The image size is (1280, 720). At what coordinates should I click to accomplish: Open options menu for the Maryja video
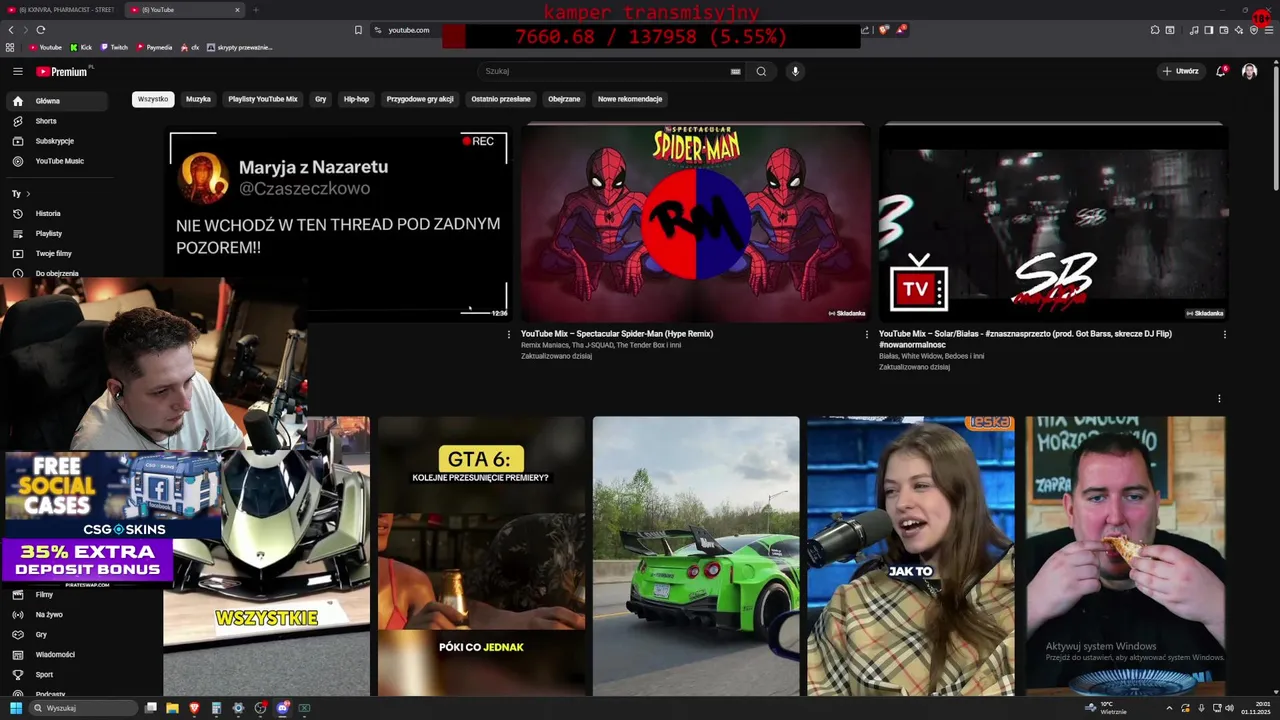click(x=508, y=335)
